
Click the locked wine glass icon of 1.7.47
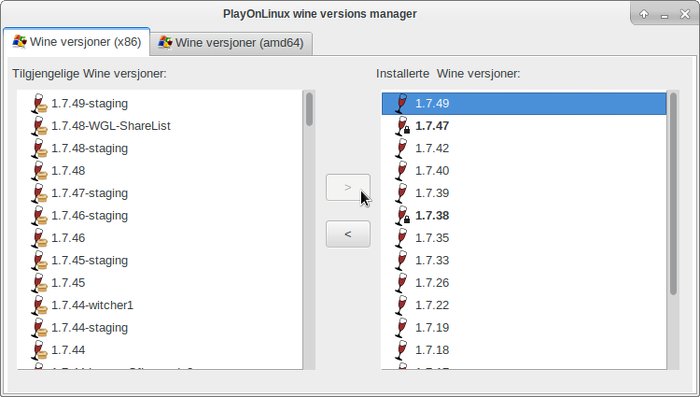point(403,126)
